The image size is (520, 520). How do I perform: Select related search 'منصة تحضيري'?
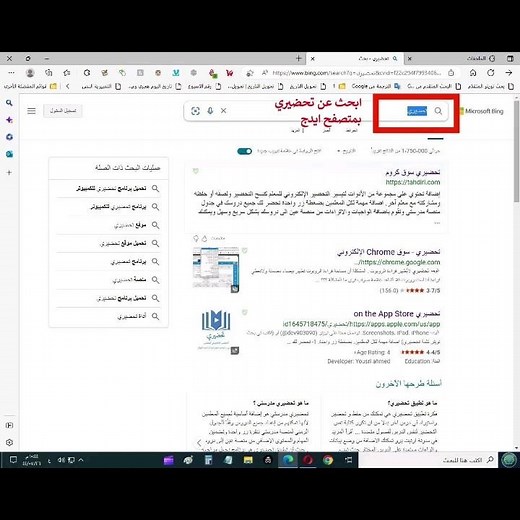(x=108, y=280)
